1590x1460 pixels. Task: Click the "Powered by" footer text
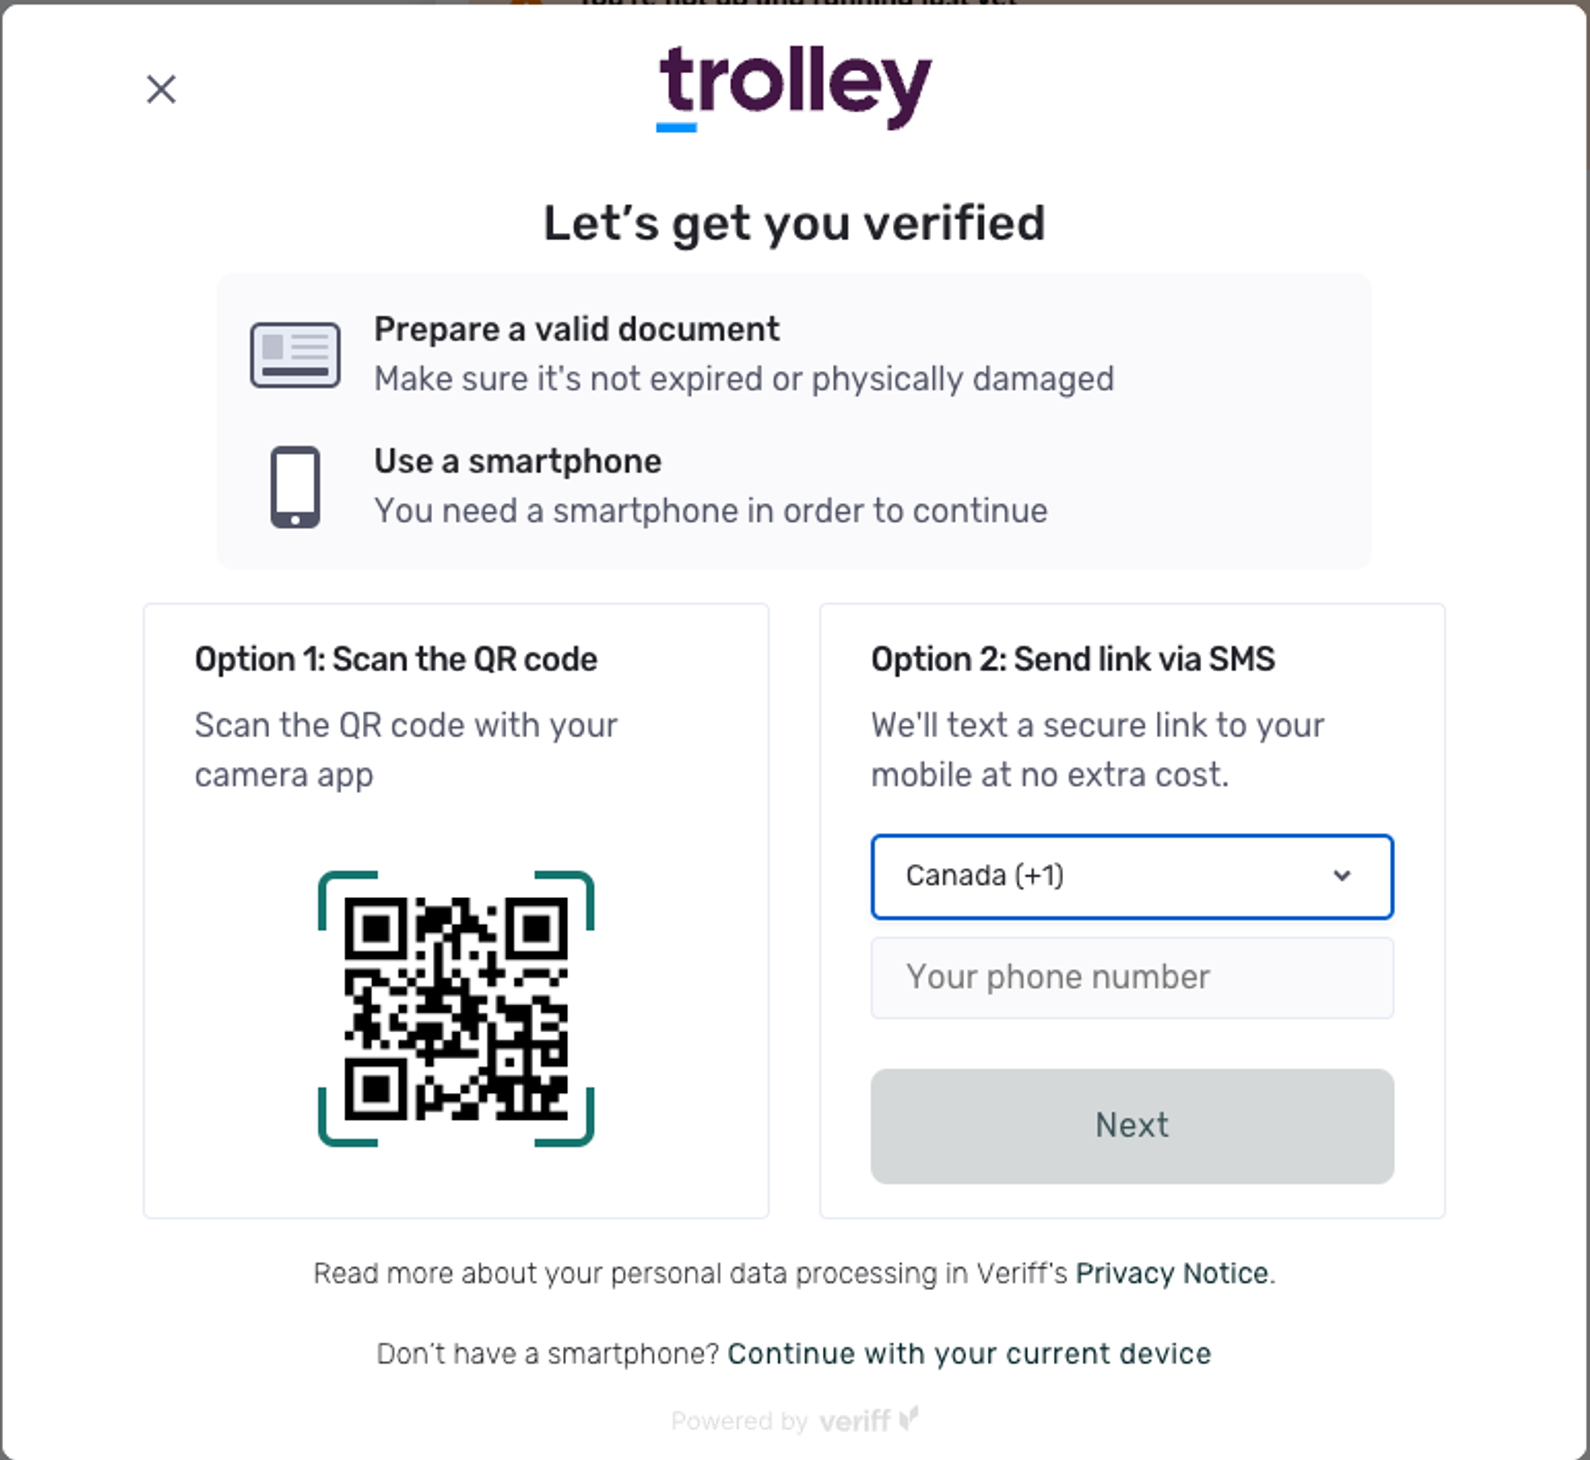[x=739, y=1421]
